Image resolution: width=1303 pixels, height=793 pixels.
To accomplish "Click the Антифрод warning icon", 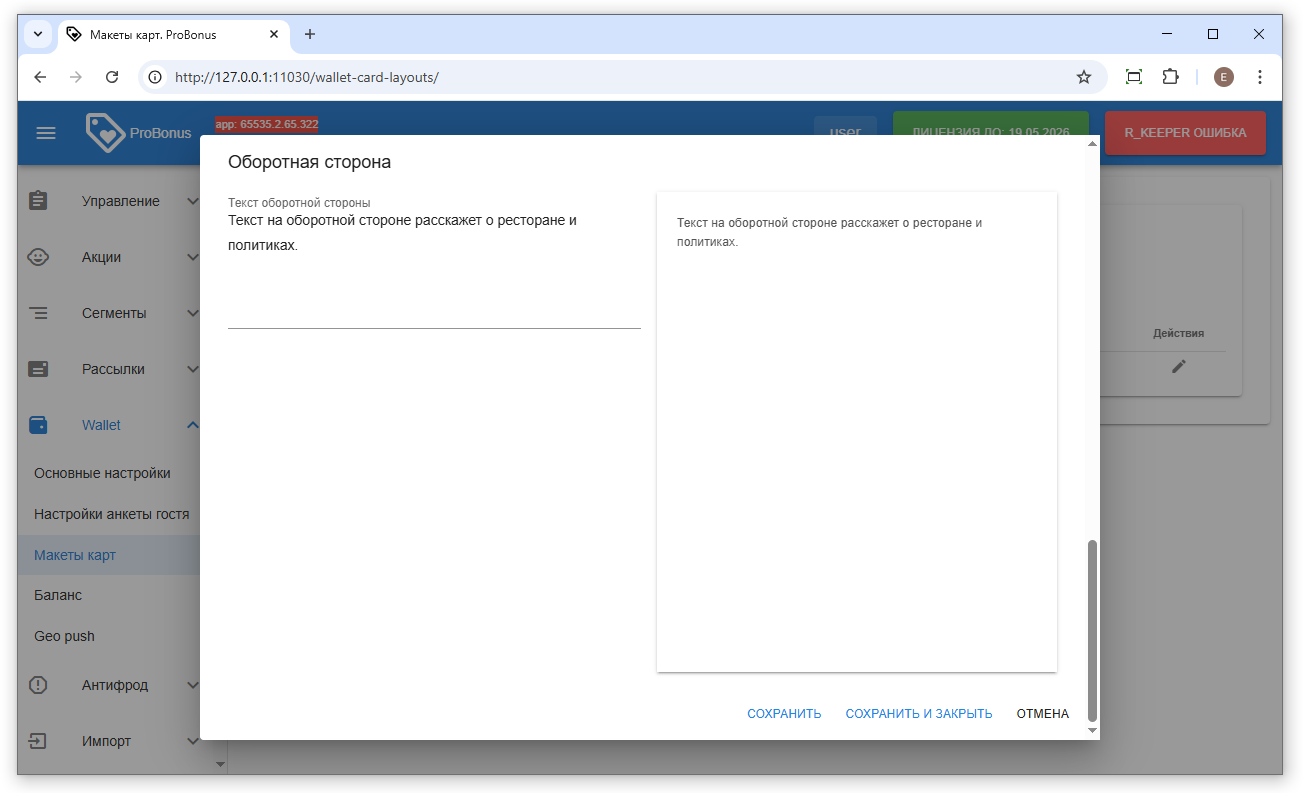I will click(x=38, y=685).
